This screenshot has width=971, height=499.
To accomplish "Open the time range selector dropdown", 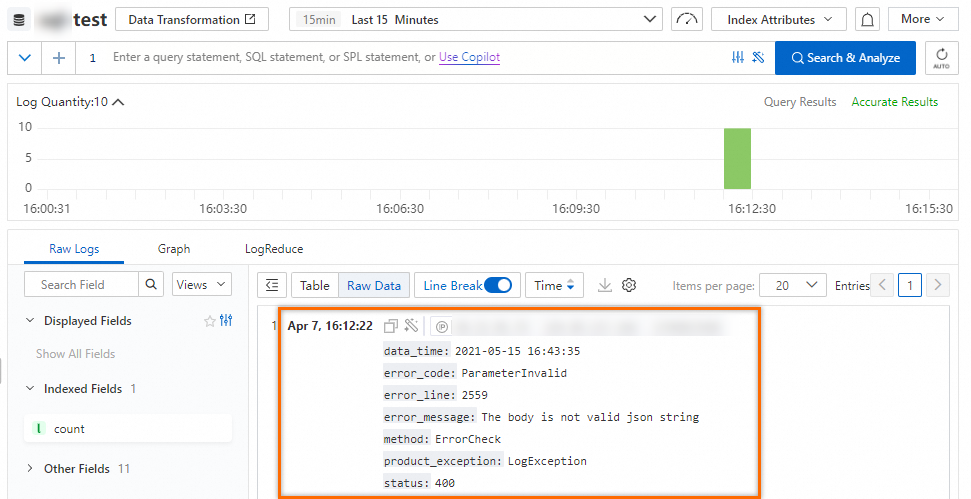I will [476, 19].
